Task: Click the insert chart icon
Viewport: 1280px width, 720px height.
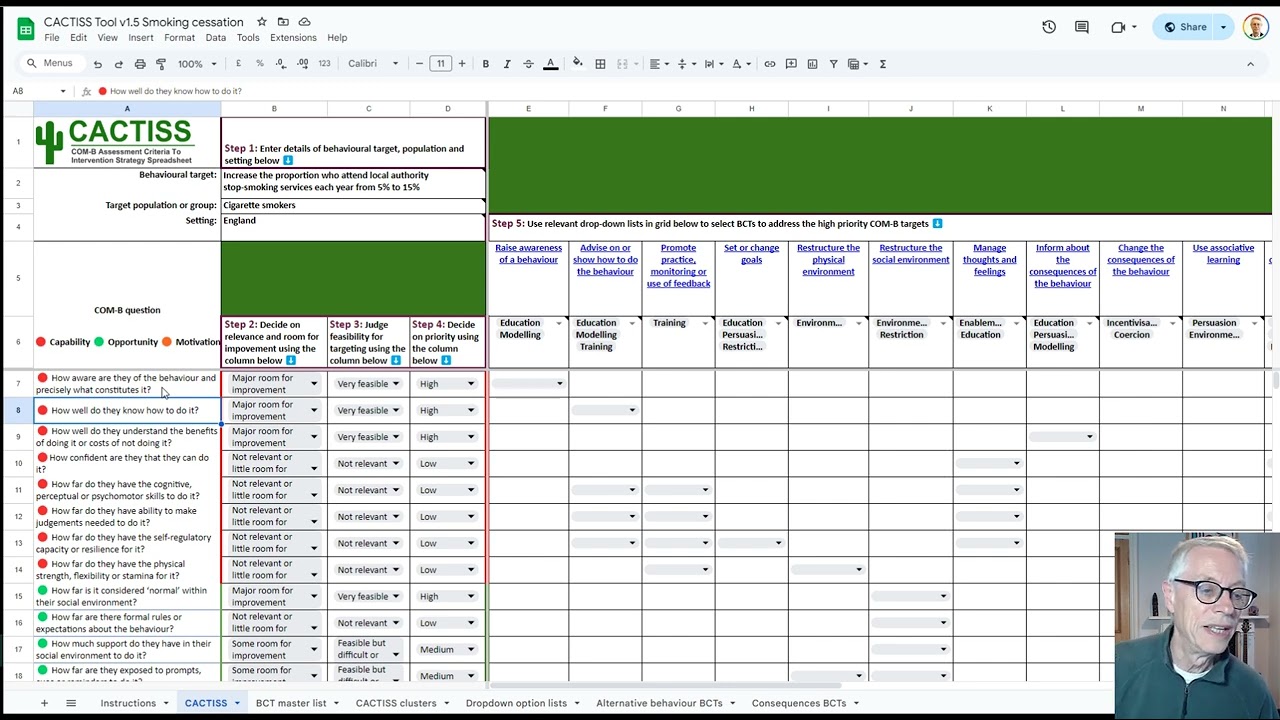Action: pyautogui.click(x=812, y=64)
